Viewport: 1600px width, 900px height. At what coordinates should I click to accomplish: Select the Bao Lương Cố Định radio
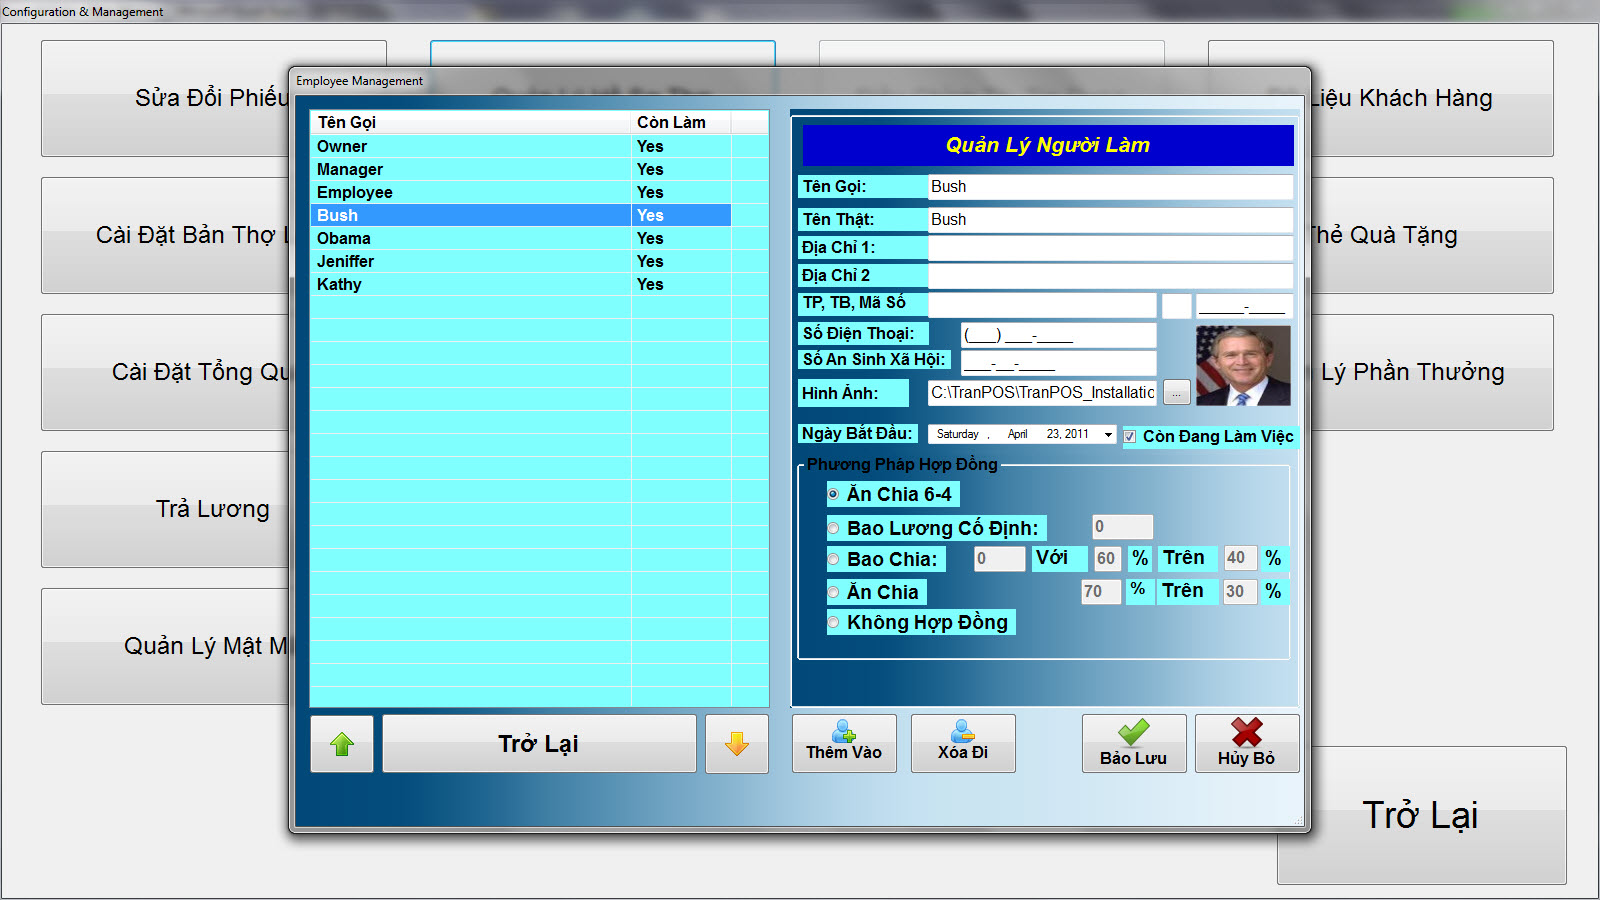pyautogui.click(x=834, y=528)
